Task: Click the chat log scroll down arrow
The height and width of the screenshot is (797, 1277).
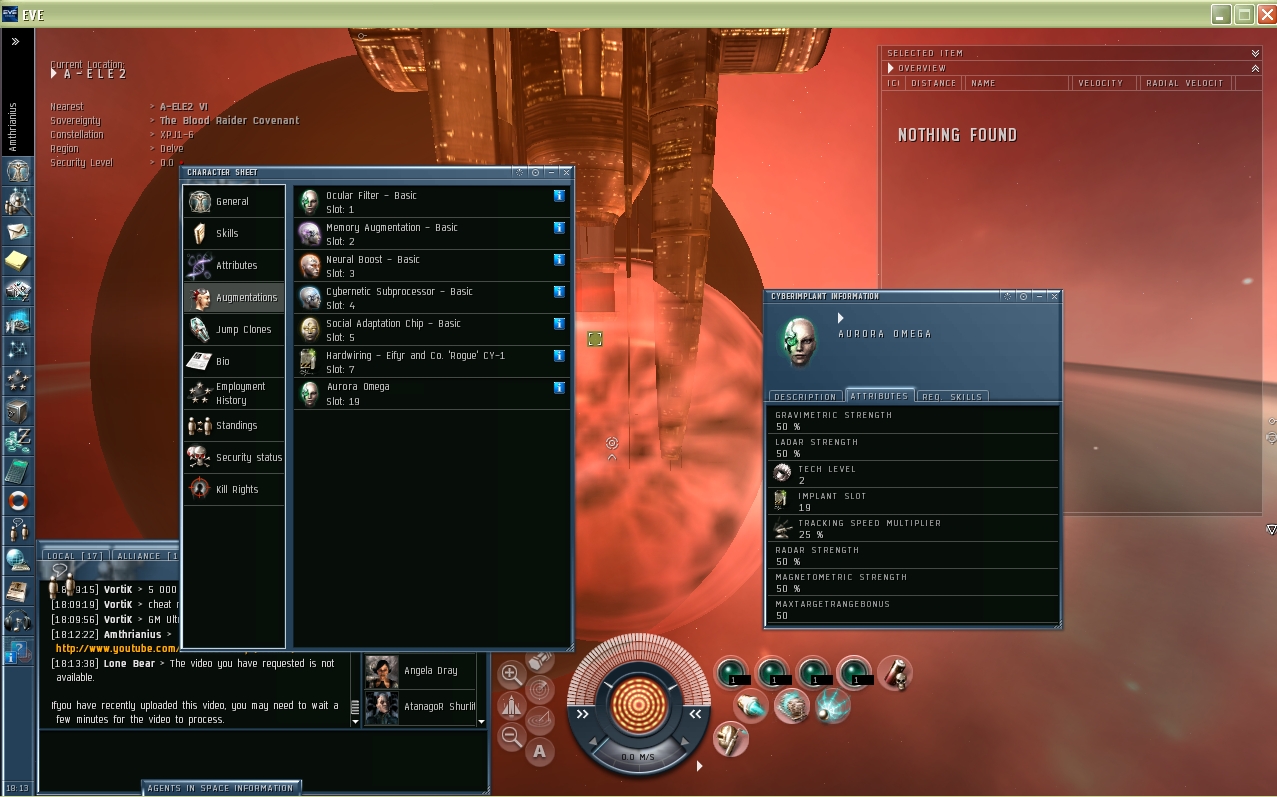Action: (x=353, y=720)
